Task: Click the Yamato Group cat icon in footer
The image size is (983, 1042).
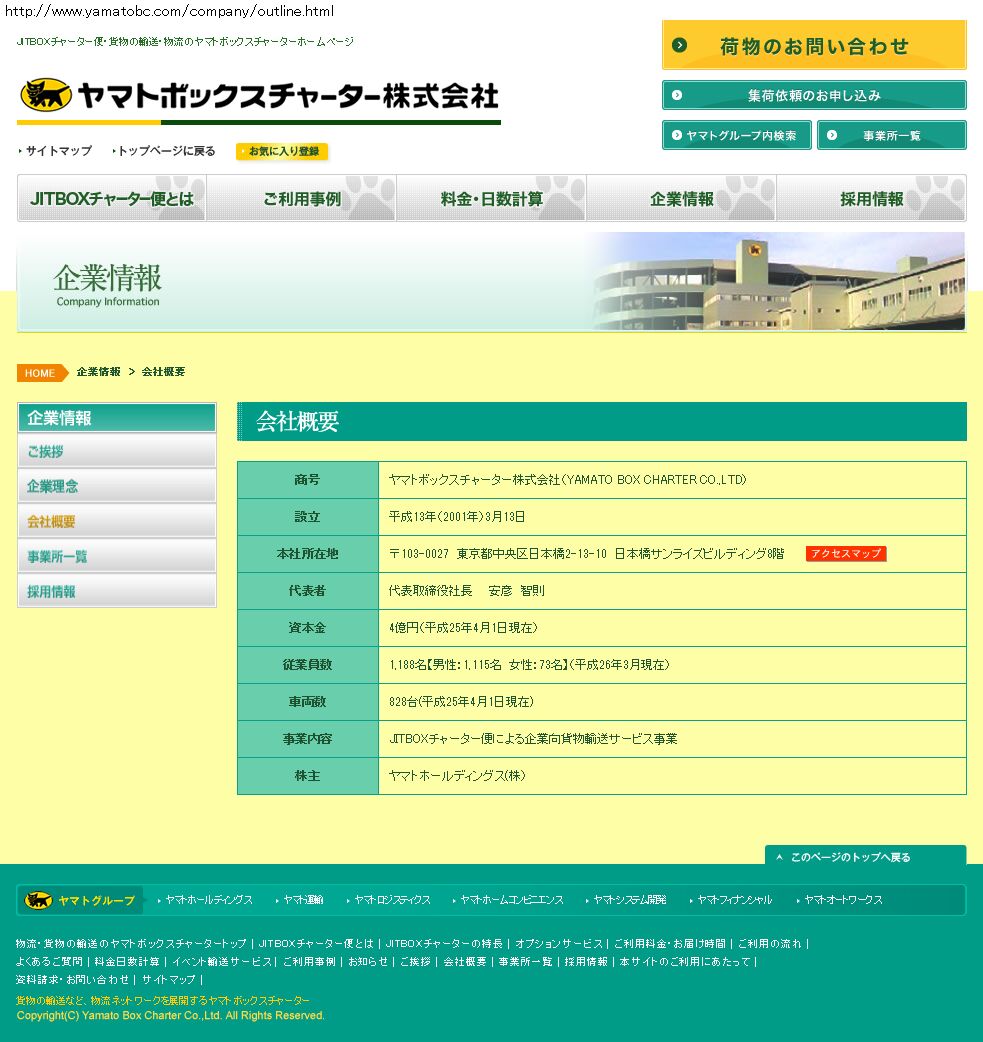Action: coord(38,900)
